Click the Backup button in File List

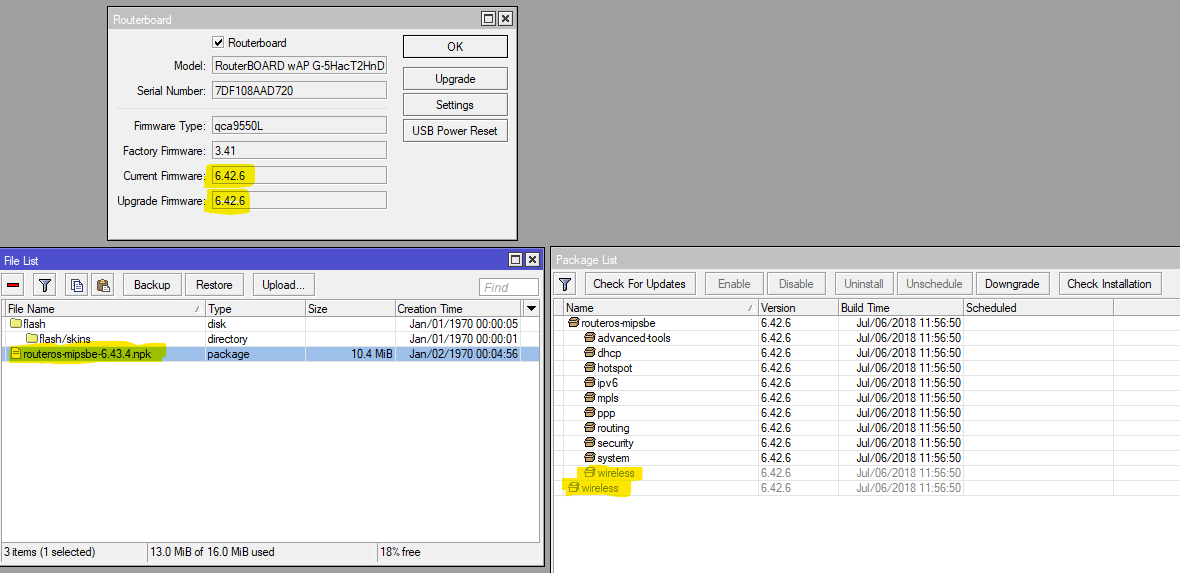(x=152, y=285)
